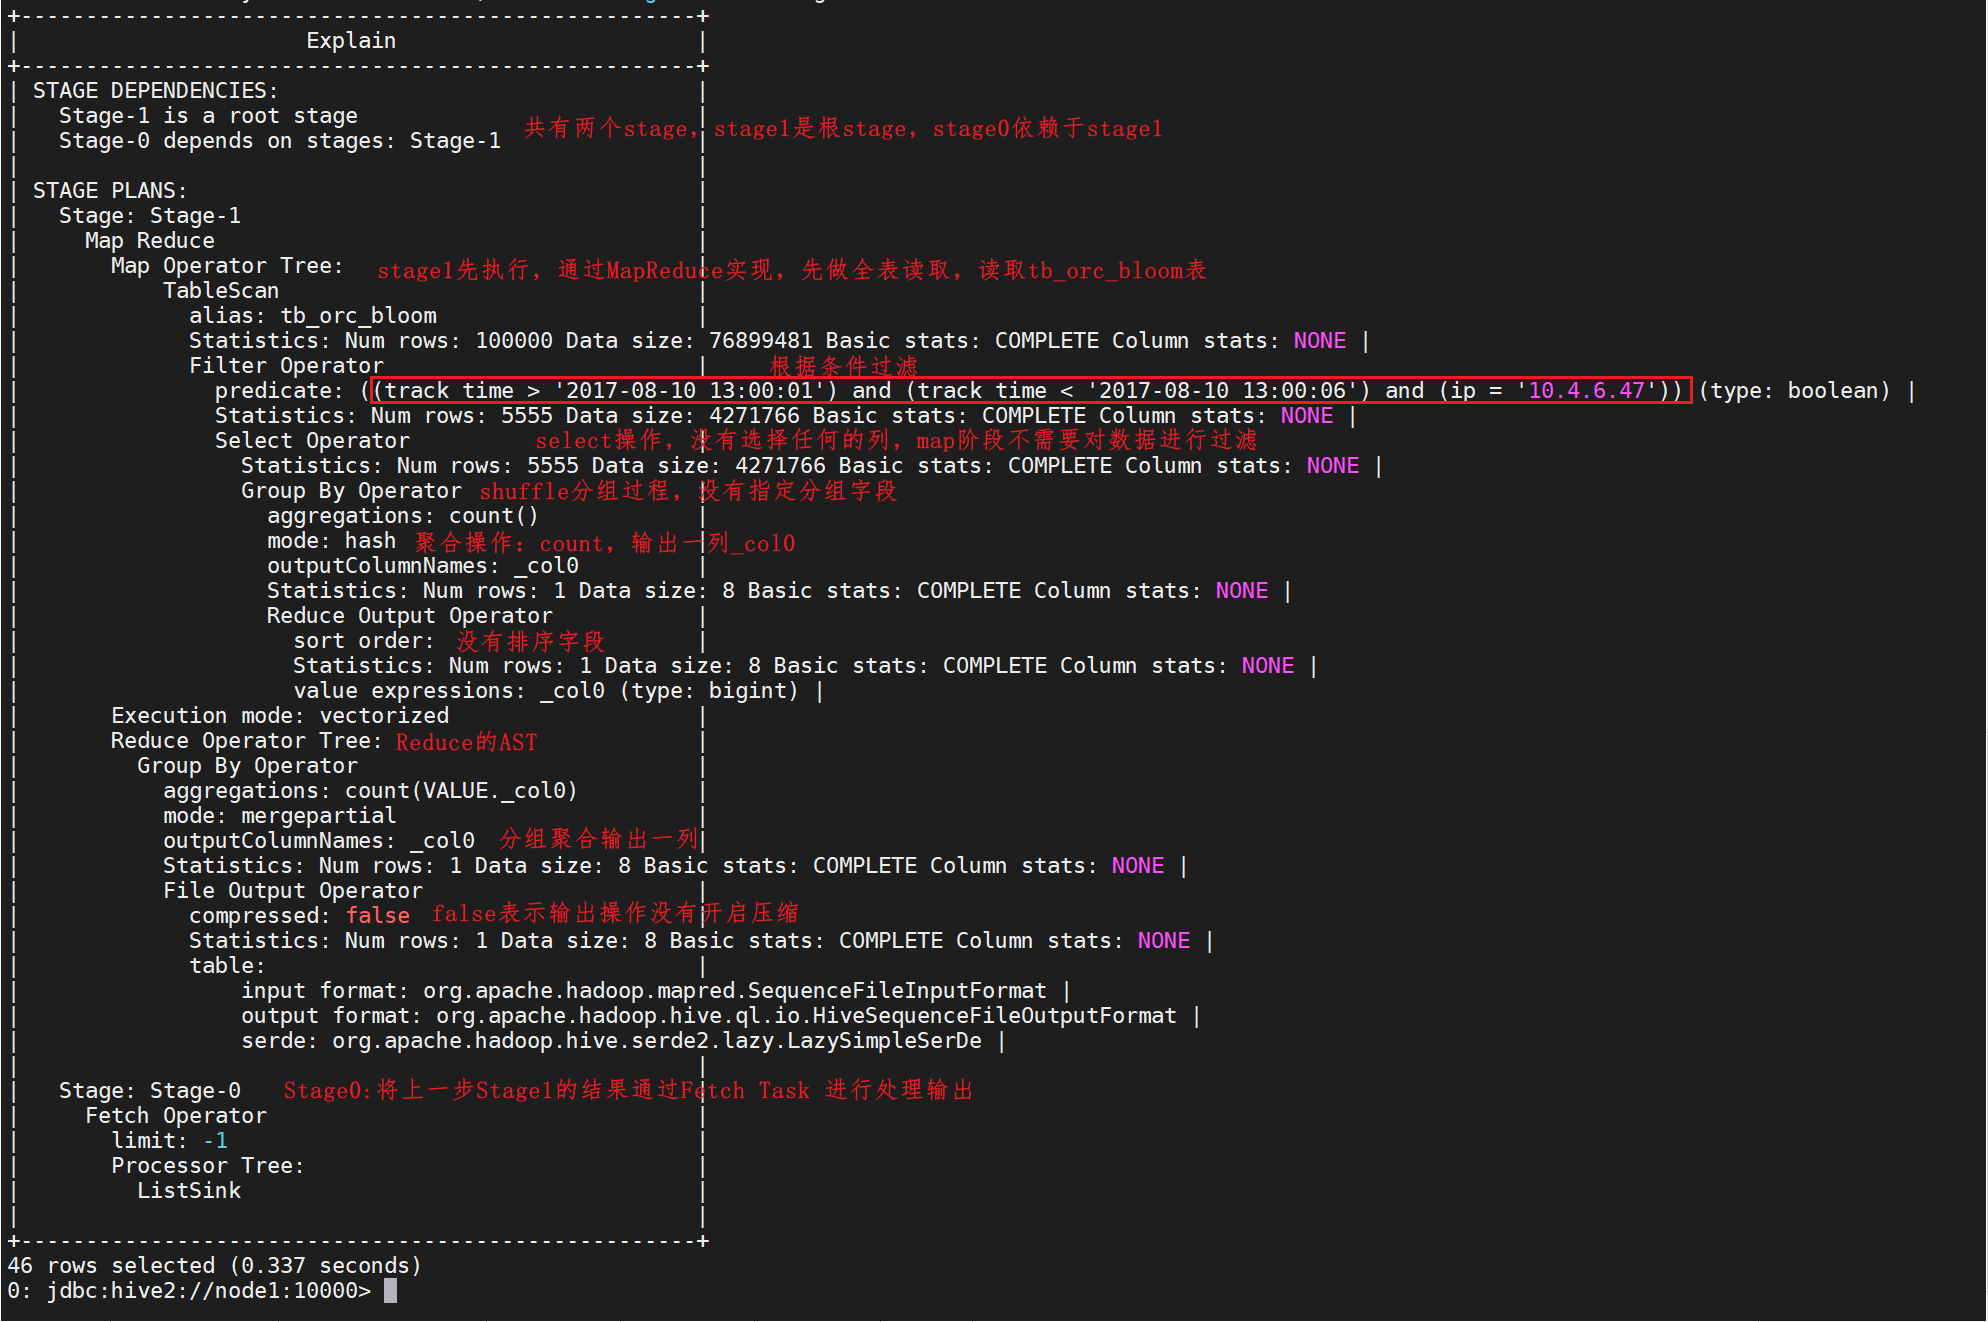Click input format SequenceFileInputFormat line
1988x1322 pixels.
(644, 991)
